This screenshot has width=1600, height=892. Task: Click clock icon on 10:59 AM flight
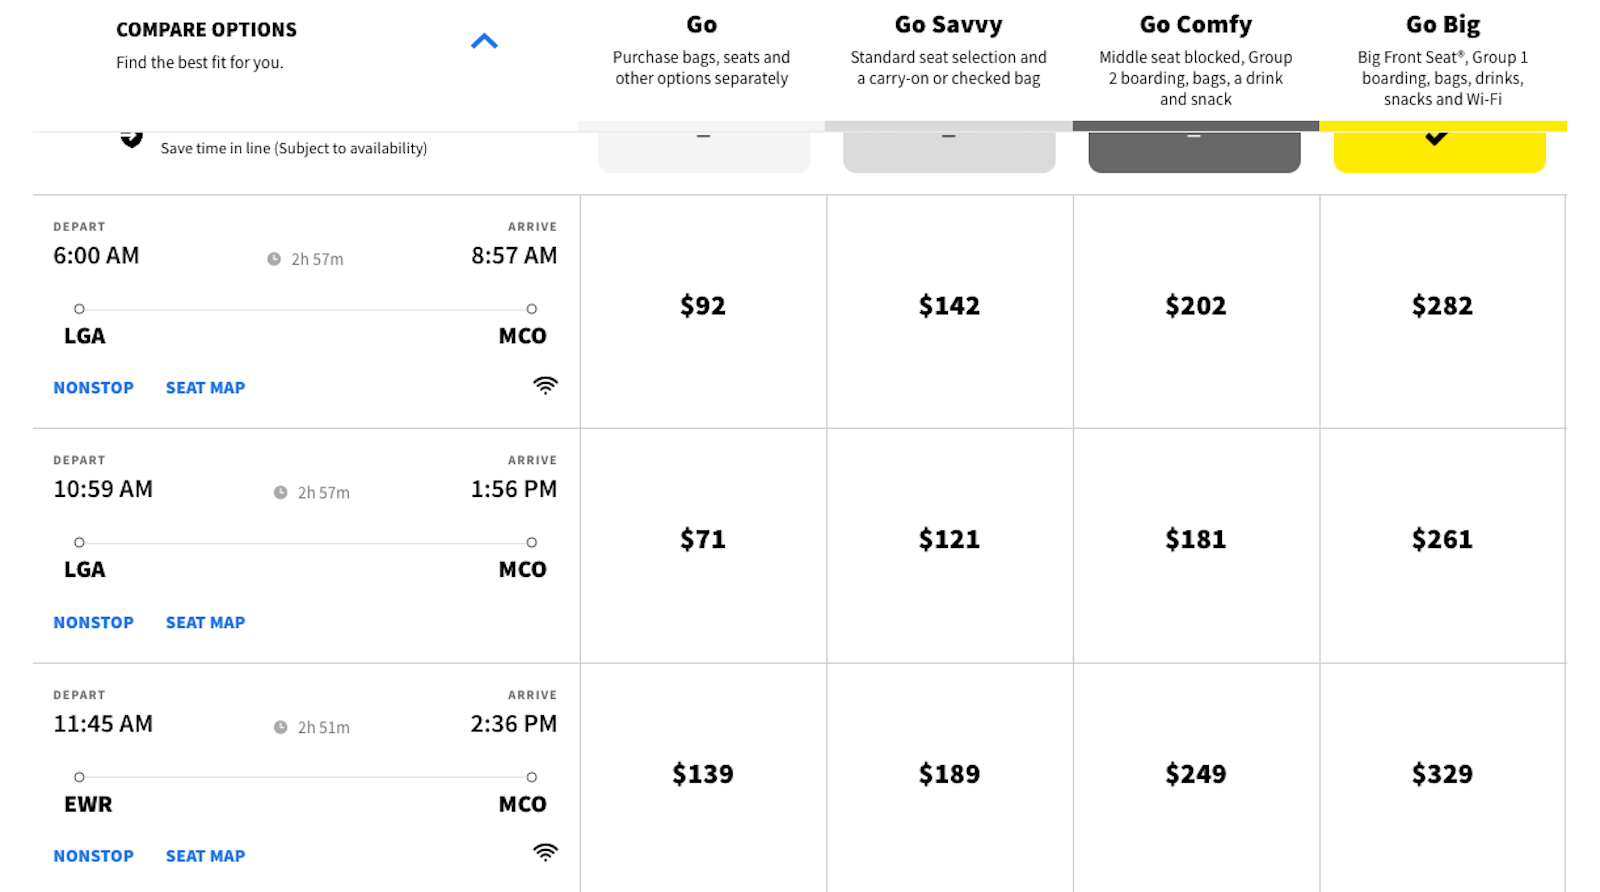click(x=281, y=493)
